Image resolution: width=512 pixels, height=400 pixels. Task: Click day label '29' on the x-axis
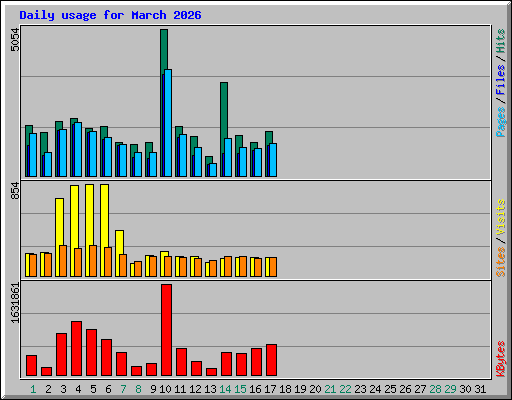click(x=450, y=389)
